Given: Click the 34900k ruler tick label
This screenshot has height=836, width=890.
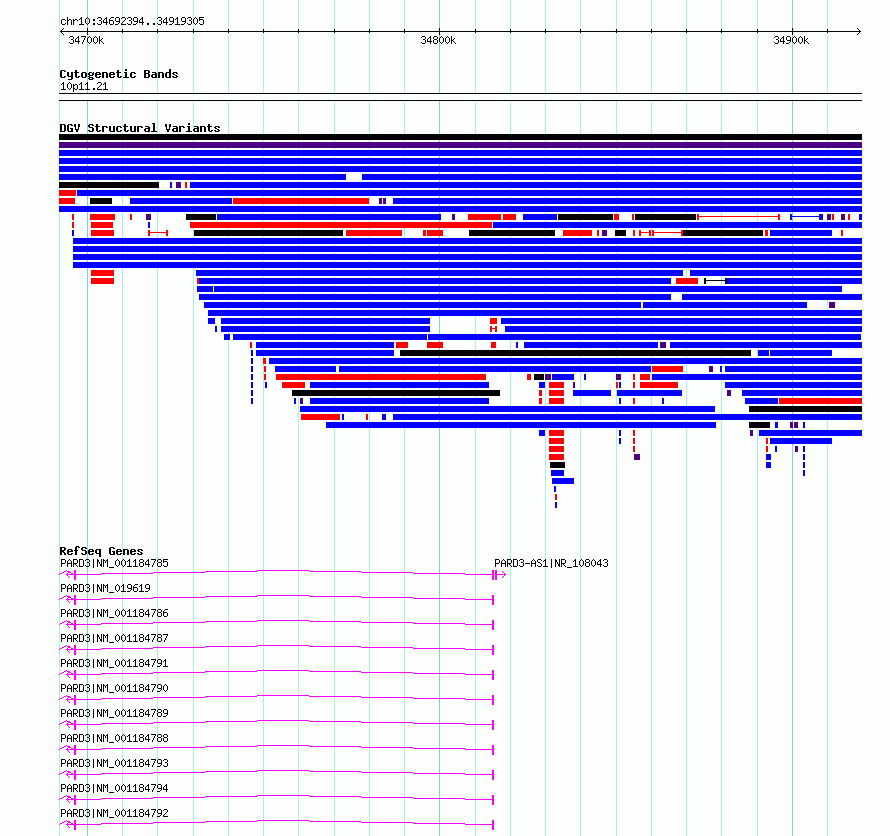Looking at the screenshot, I should [791, 40].
